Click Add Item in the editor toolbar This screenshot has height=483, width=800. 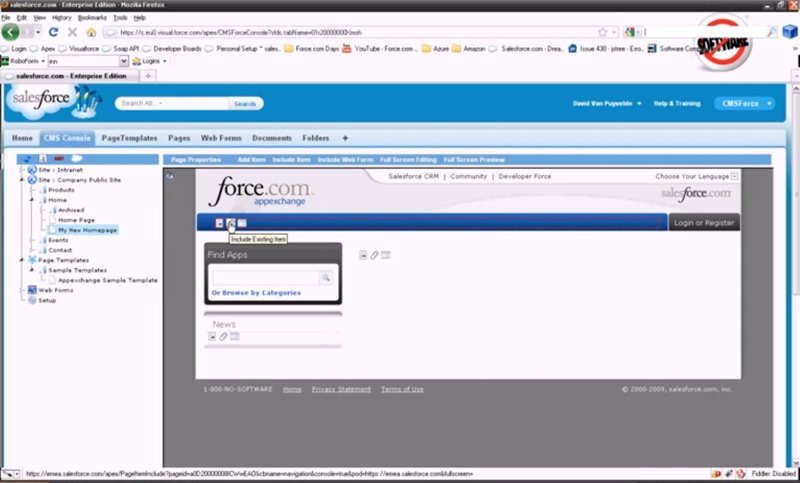[x=252, y=160]
